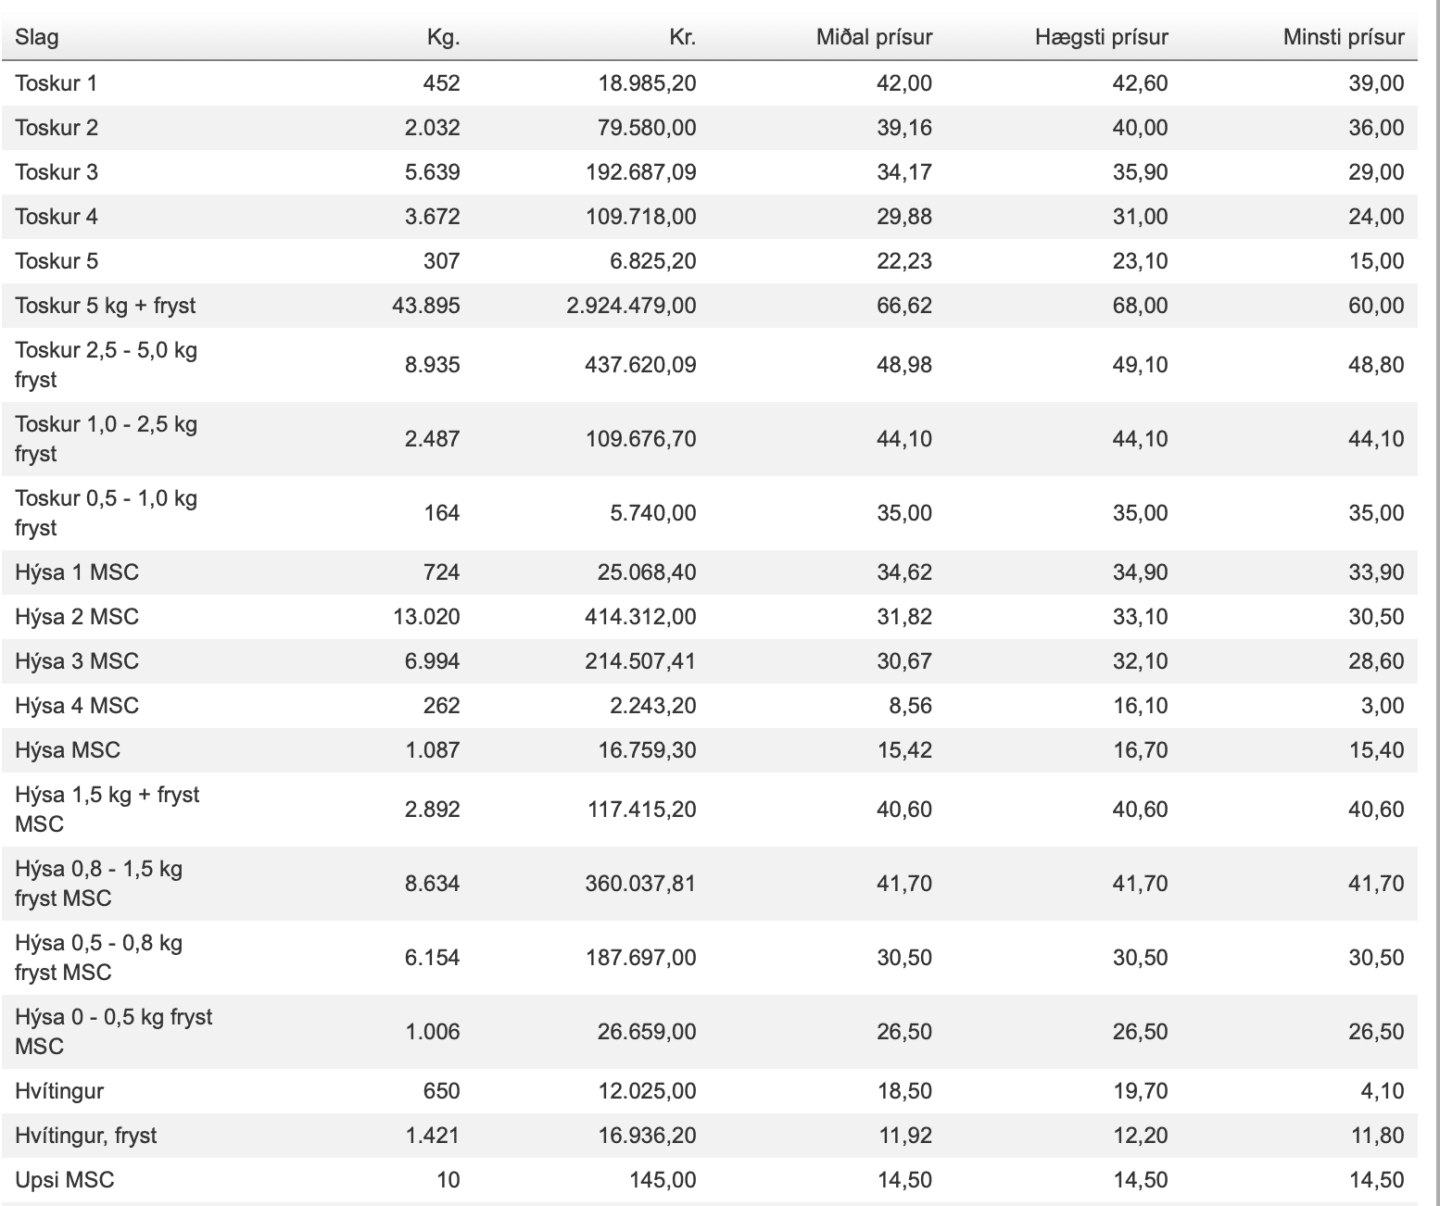Click the 2.924.479,00 Kr. value
Viewport: 1440px width, 1206px height.
click(631, 305)
